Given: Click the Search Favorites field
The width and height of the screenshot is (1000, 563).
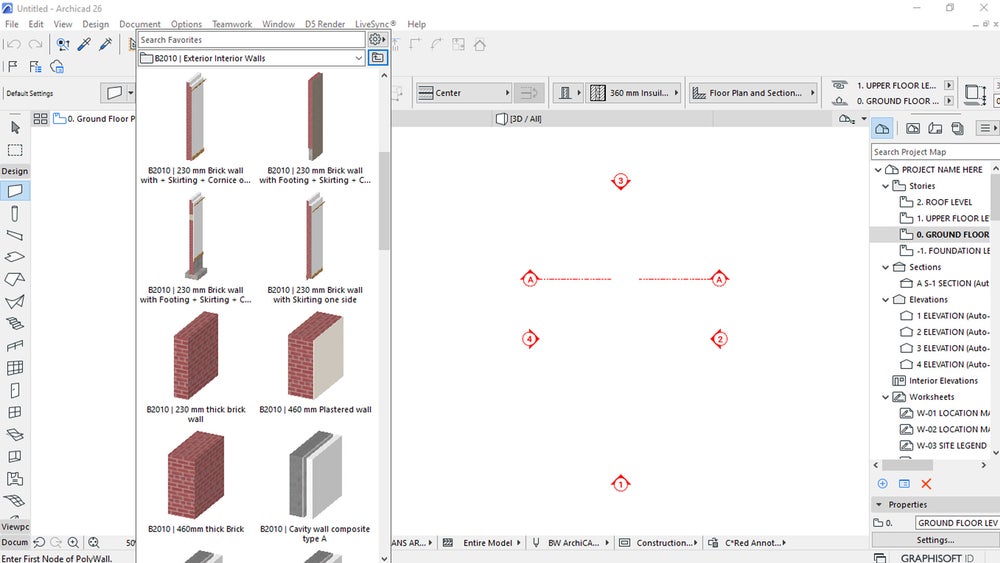Looking at the screenshot, I should point(251,40).
